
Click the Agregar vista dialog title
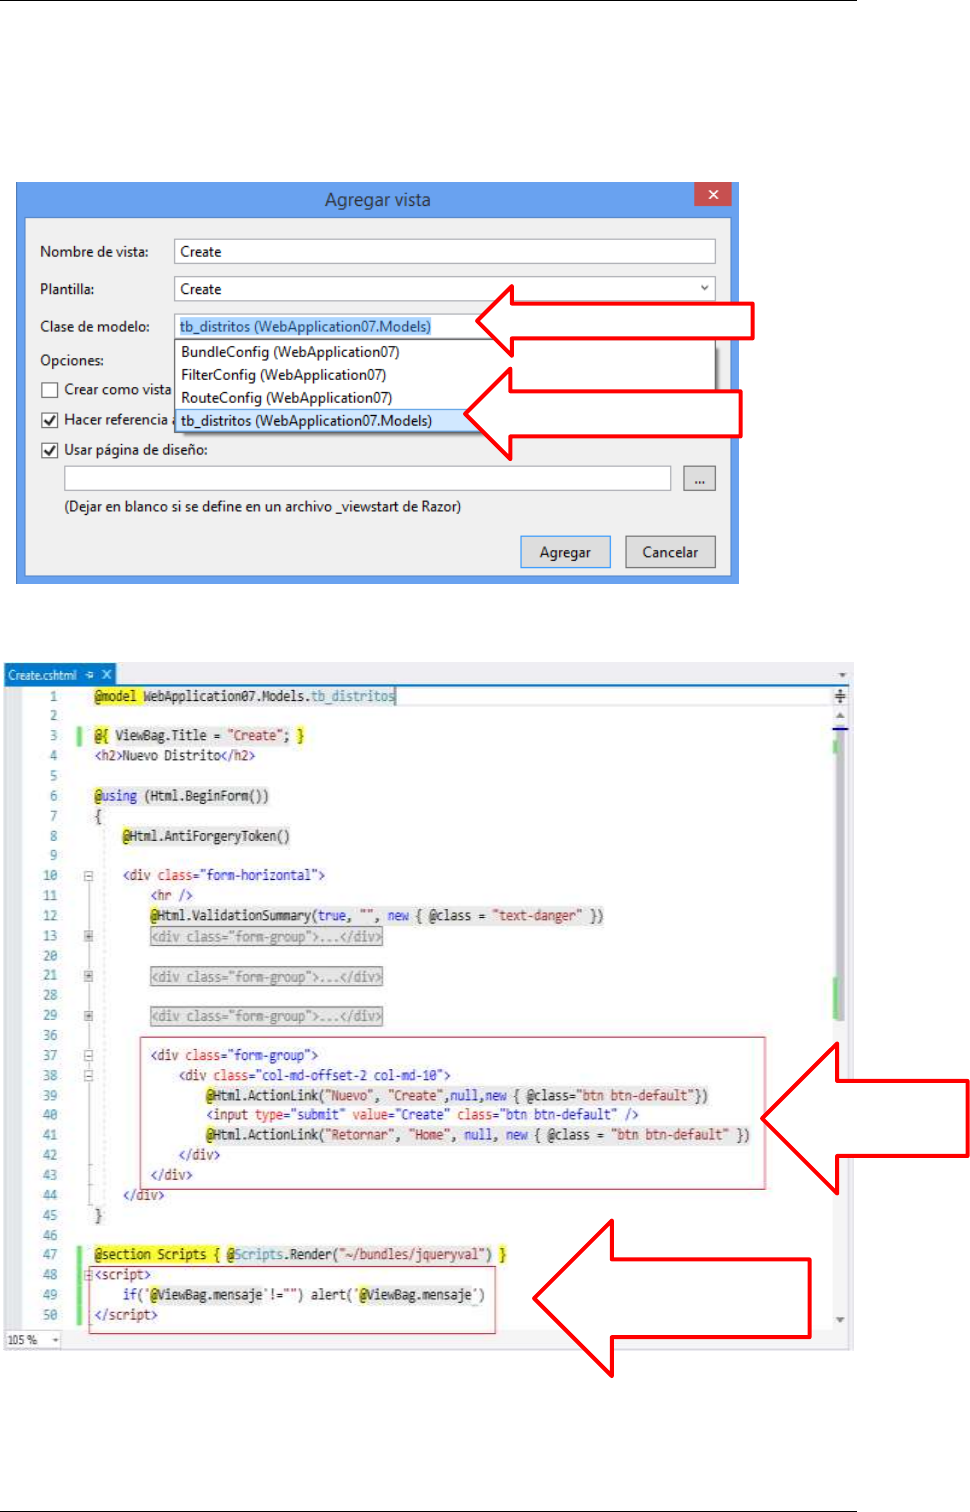tap(377, 200)
